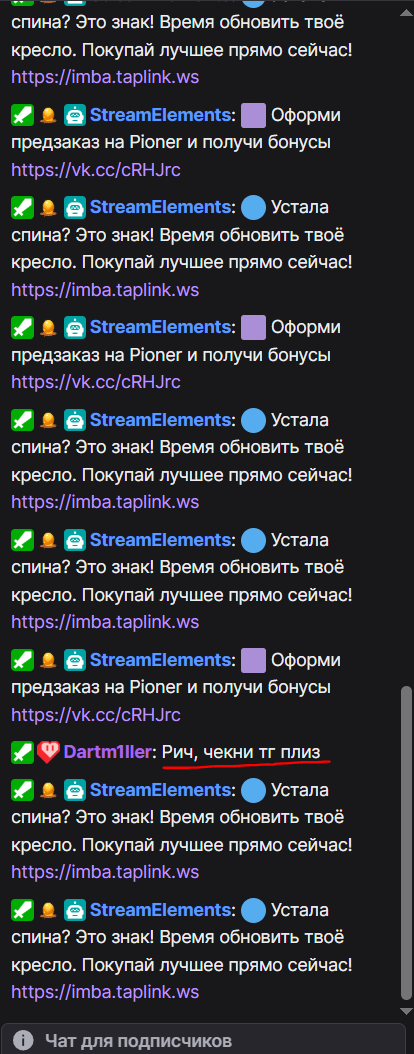This screenshot has height=1054, width=414.
Task: Click the info icon next to Чат для подписчиков
Action: click(24, 1041)
